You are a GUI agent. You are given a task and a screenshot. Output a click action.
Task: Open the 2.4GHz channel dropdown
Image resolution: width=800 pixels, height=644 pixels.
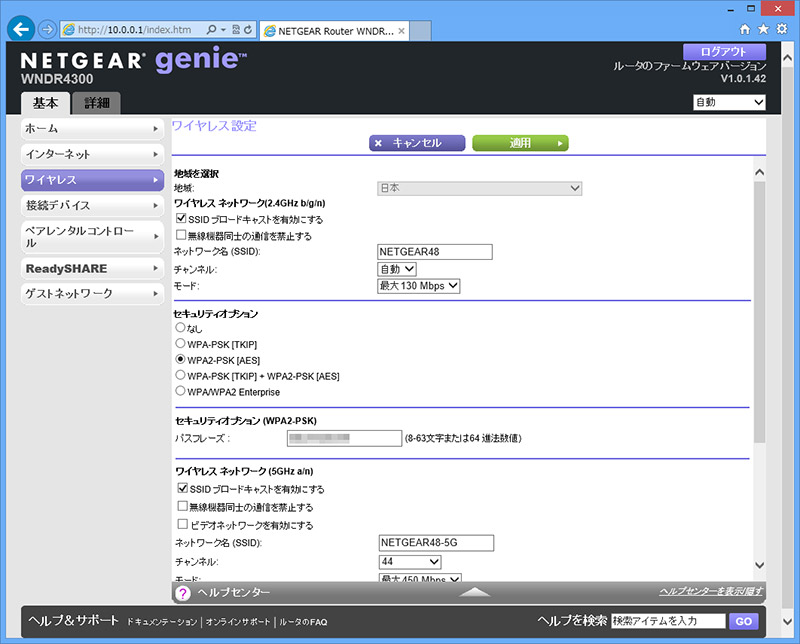396,269
